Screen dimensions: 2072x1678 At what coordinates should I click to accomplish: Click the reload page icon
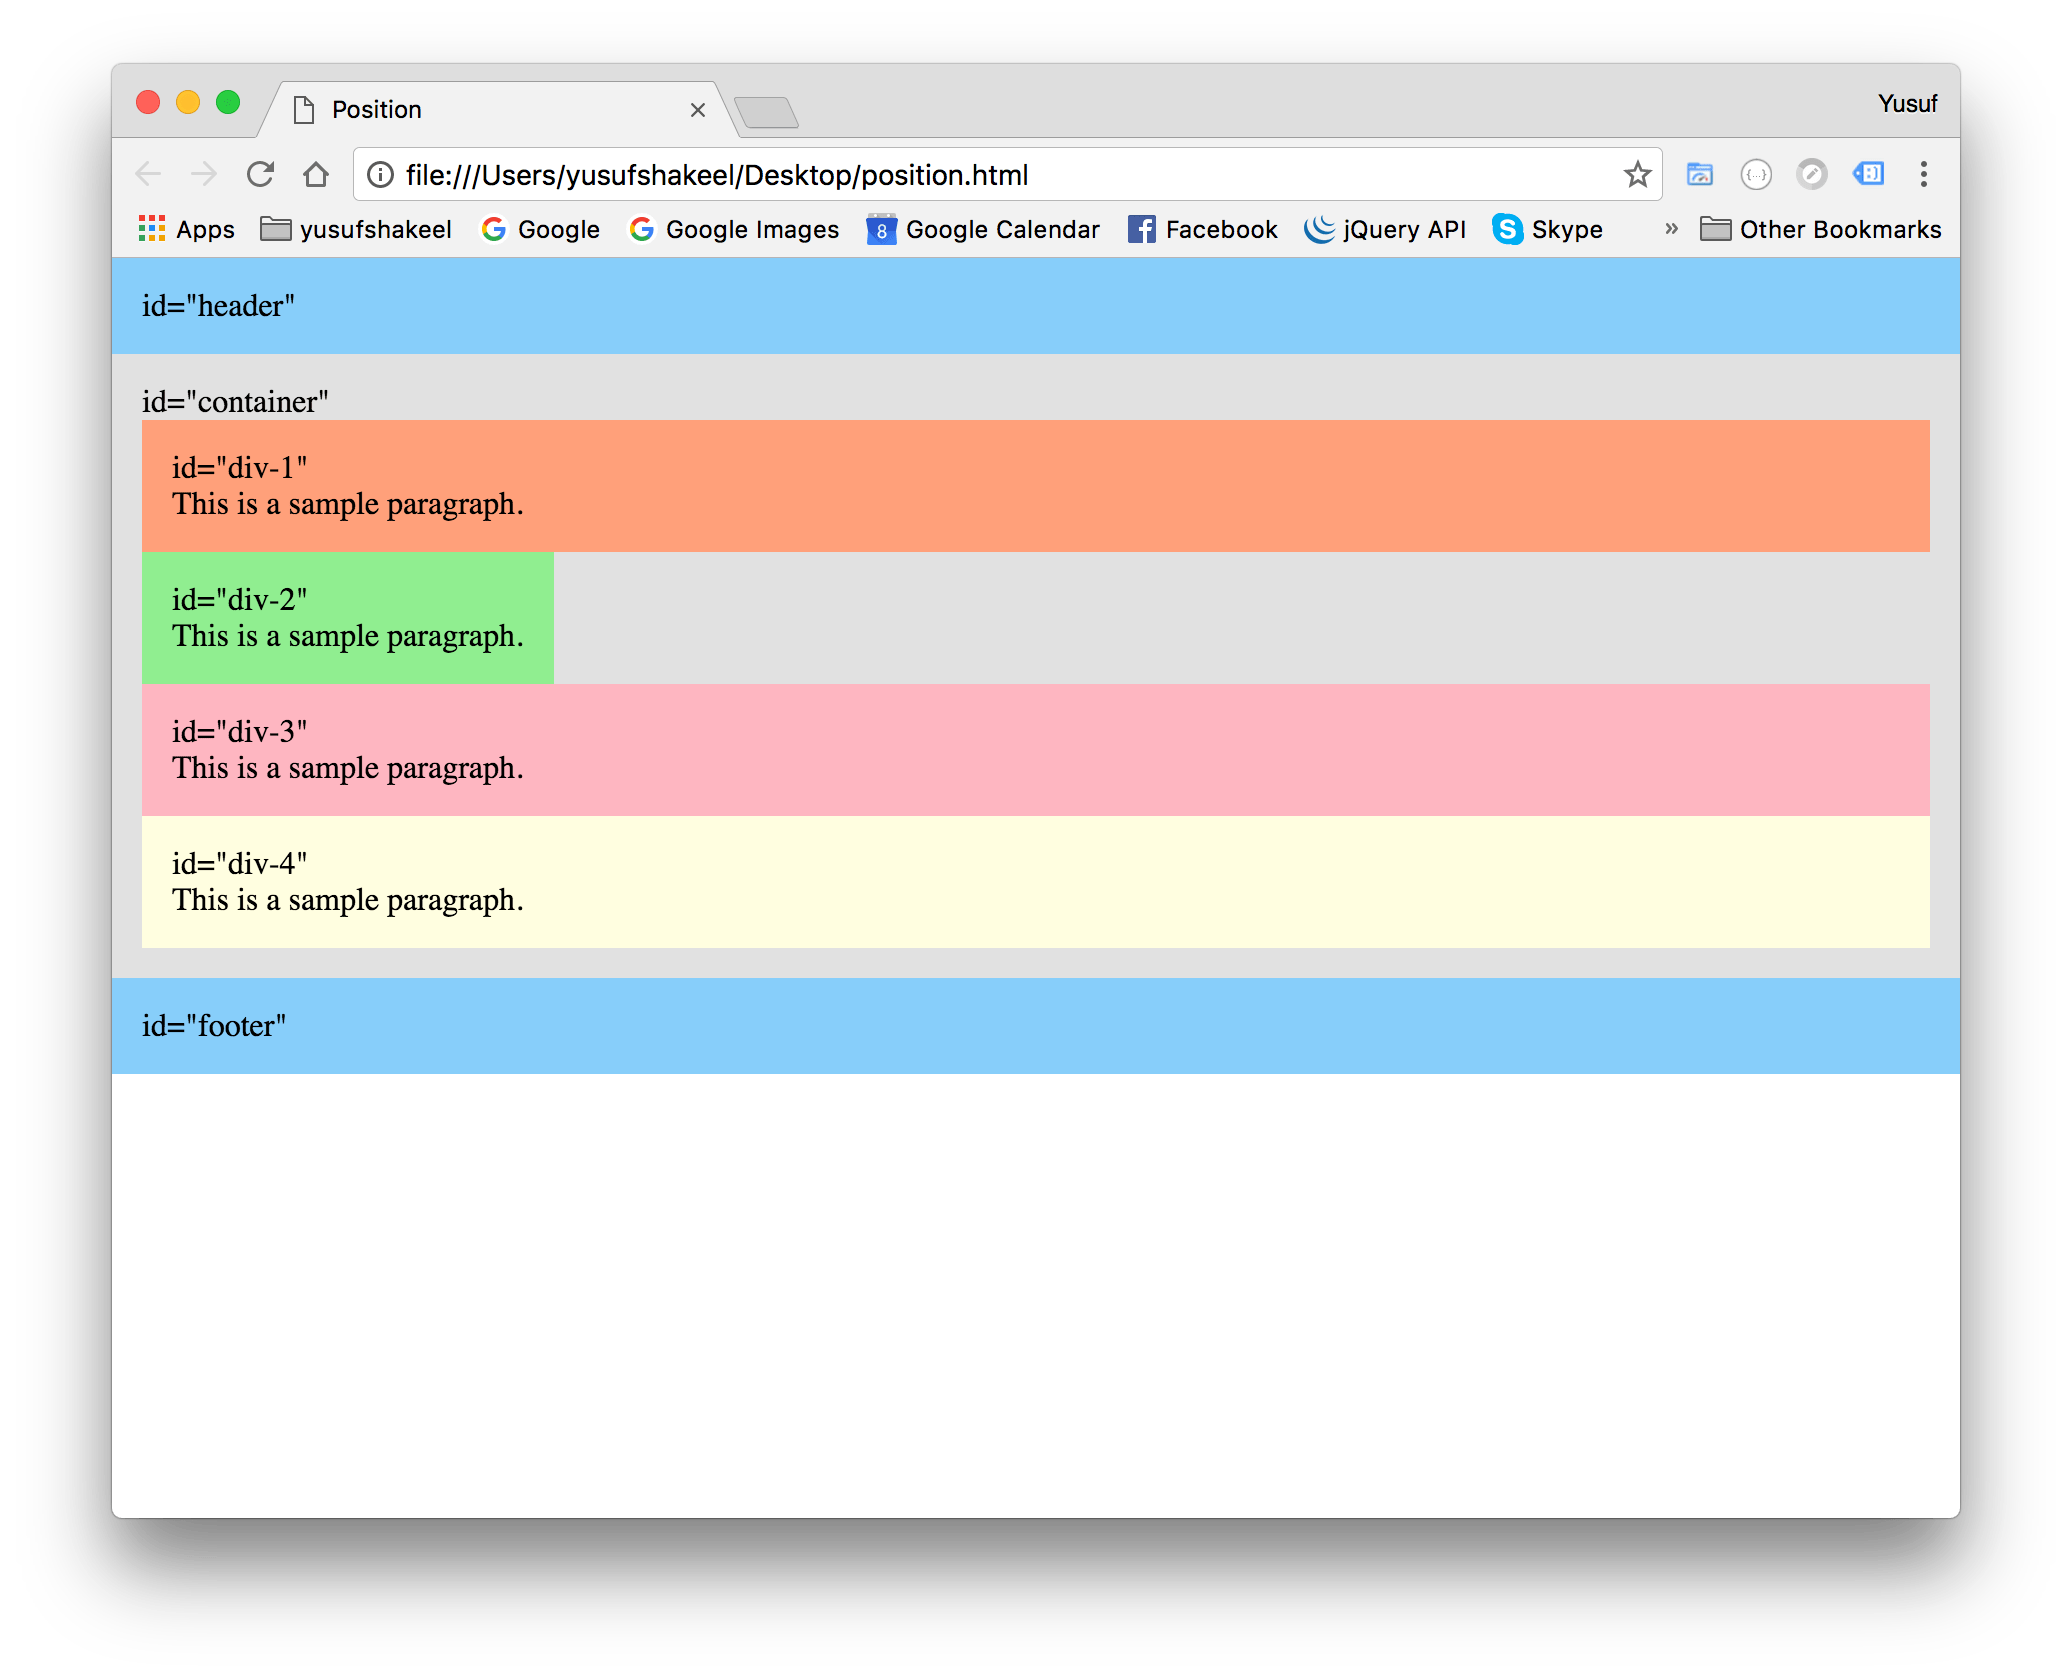click(x=260, y=175)
